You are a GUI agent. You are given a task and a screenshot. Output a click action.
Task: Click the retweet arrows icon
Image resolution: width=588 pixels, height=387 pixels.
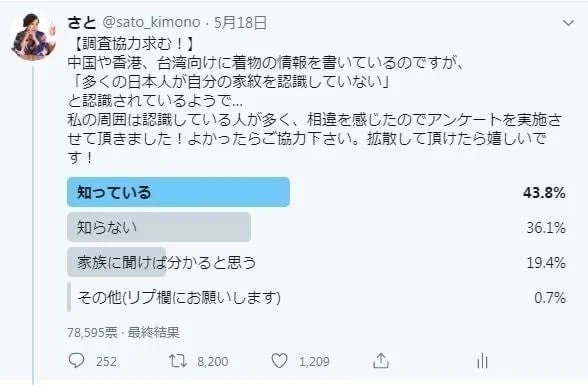178,361
